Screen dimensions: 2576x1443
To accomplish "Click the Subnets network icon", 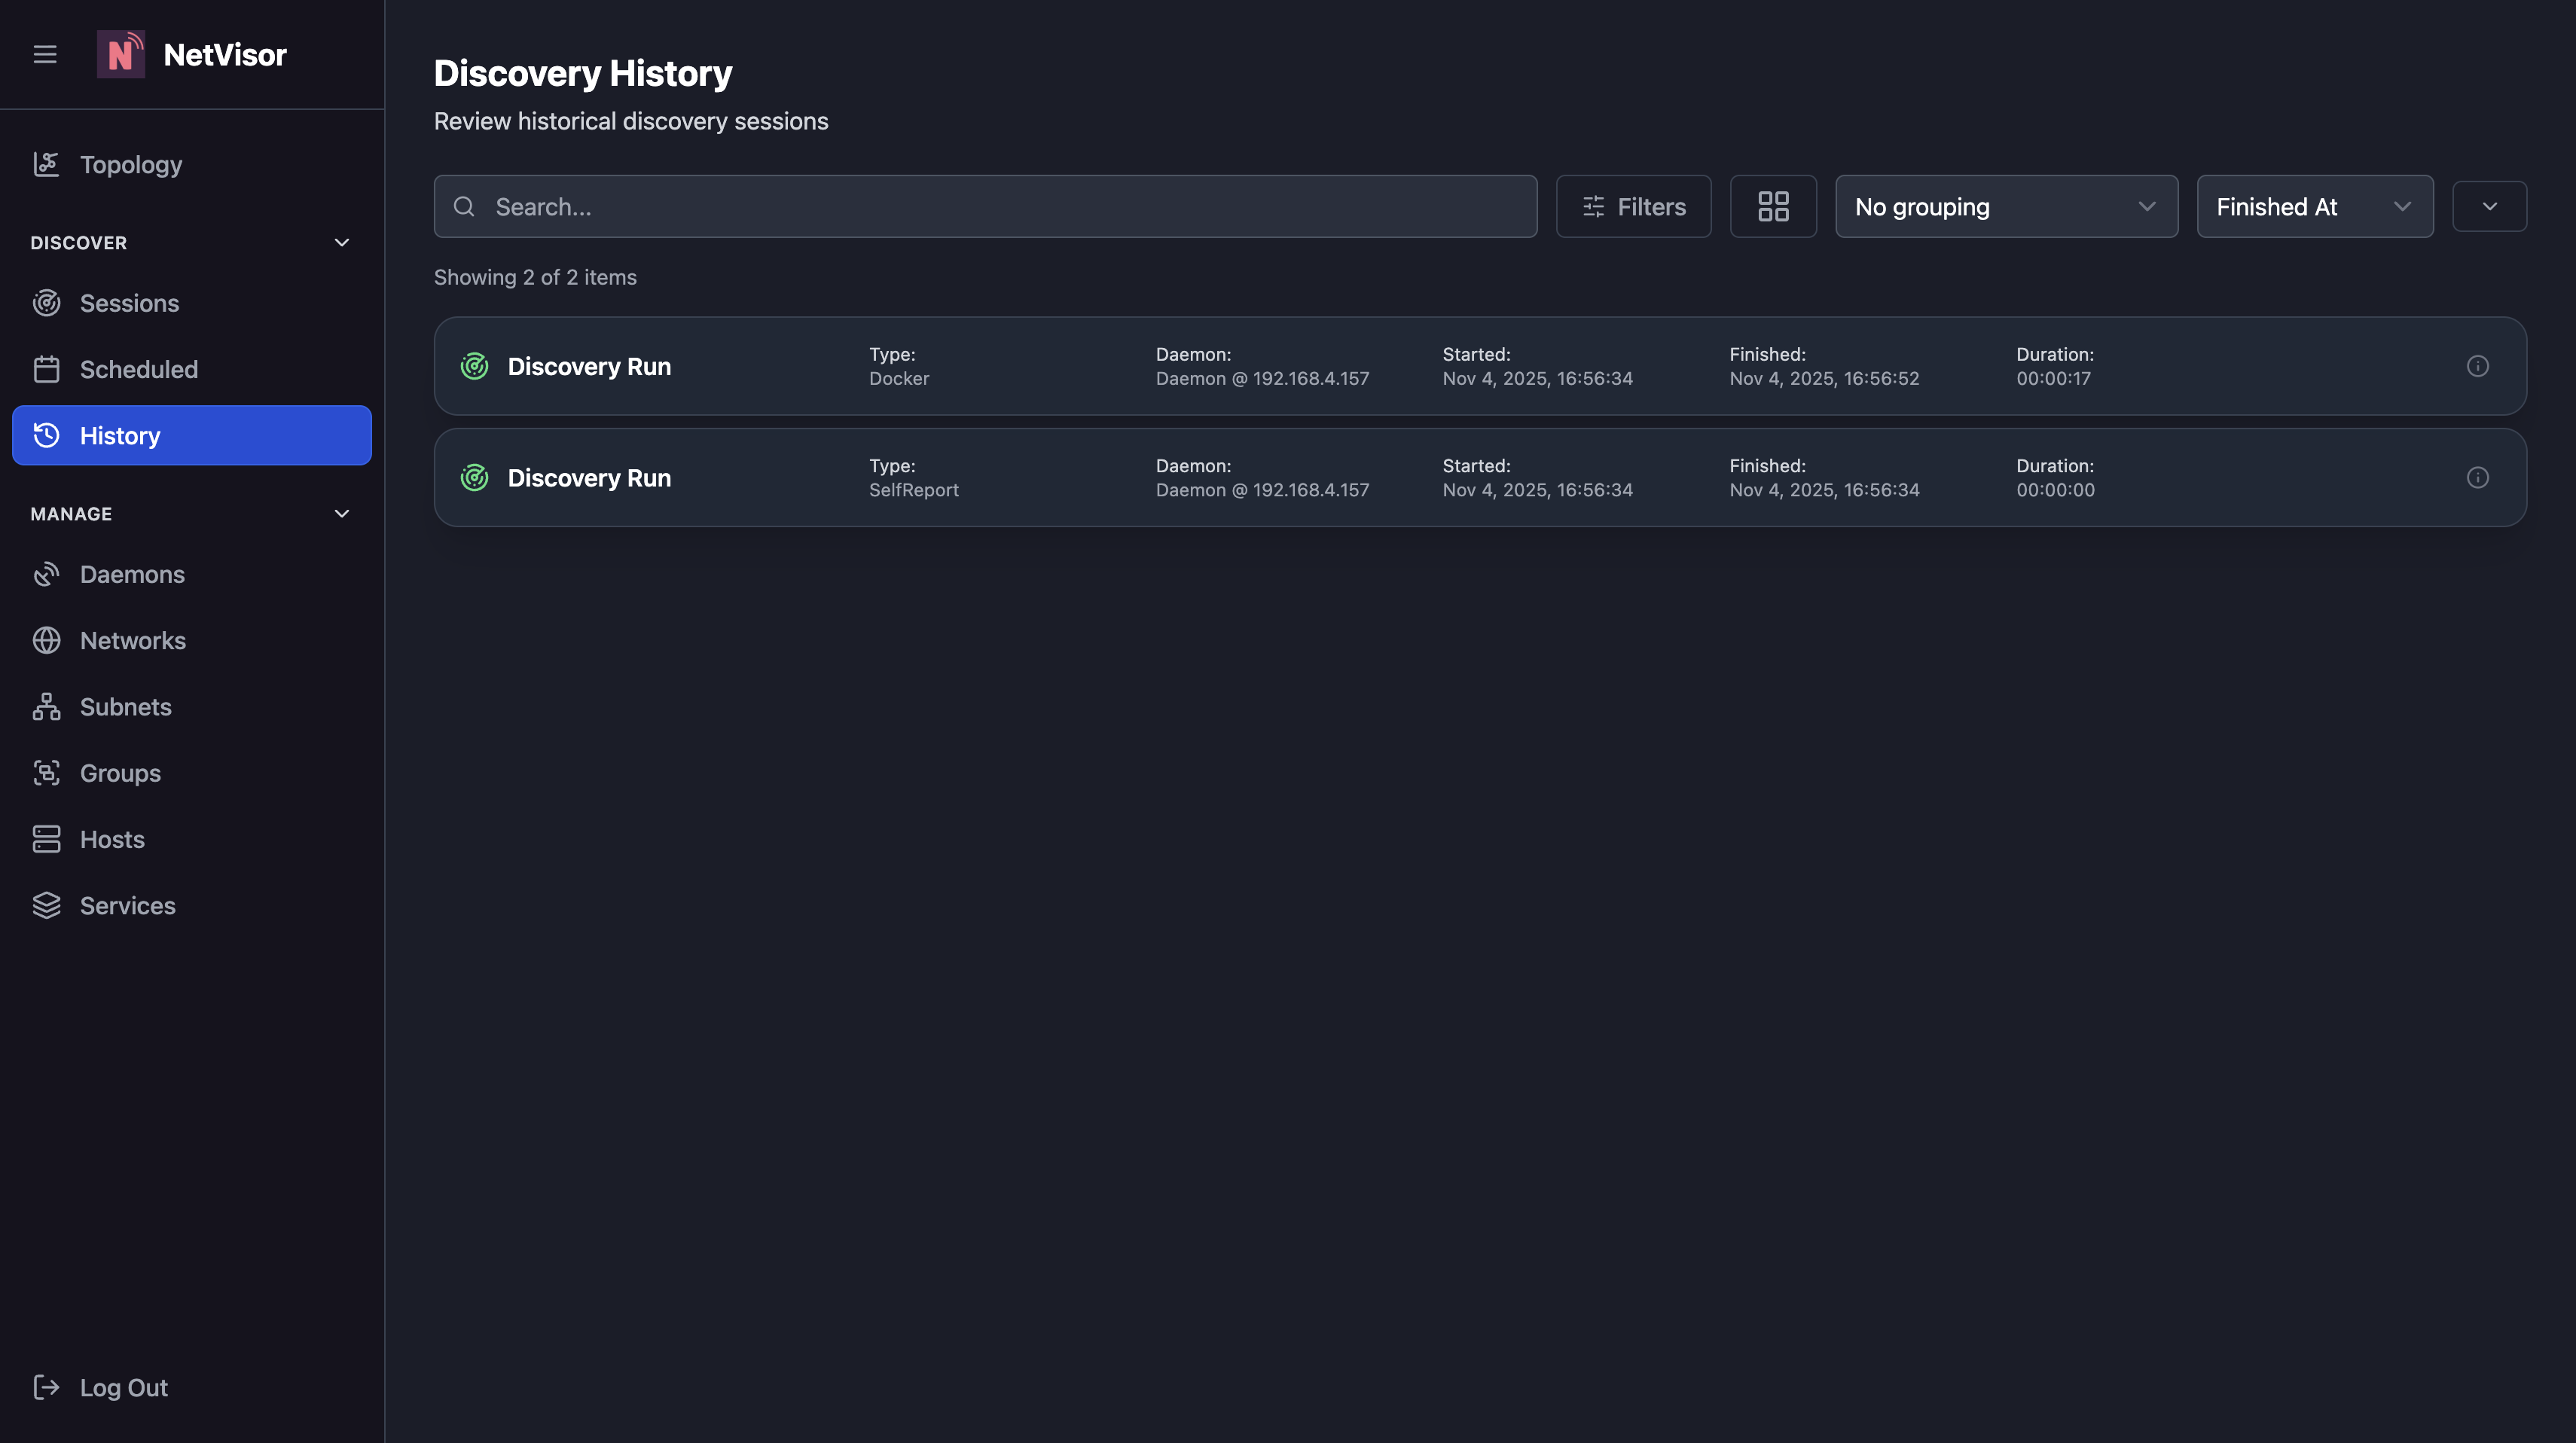I will tap(46, 707).
